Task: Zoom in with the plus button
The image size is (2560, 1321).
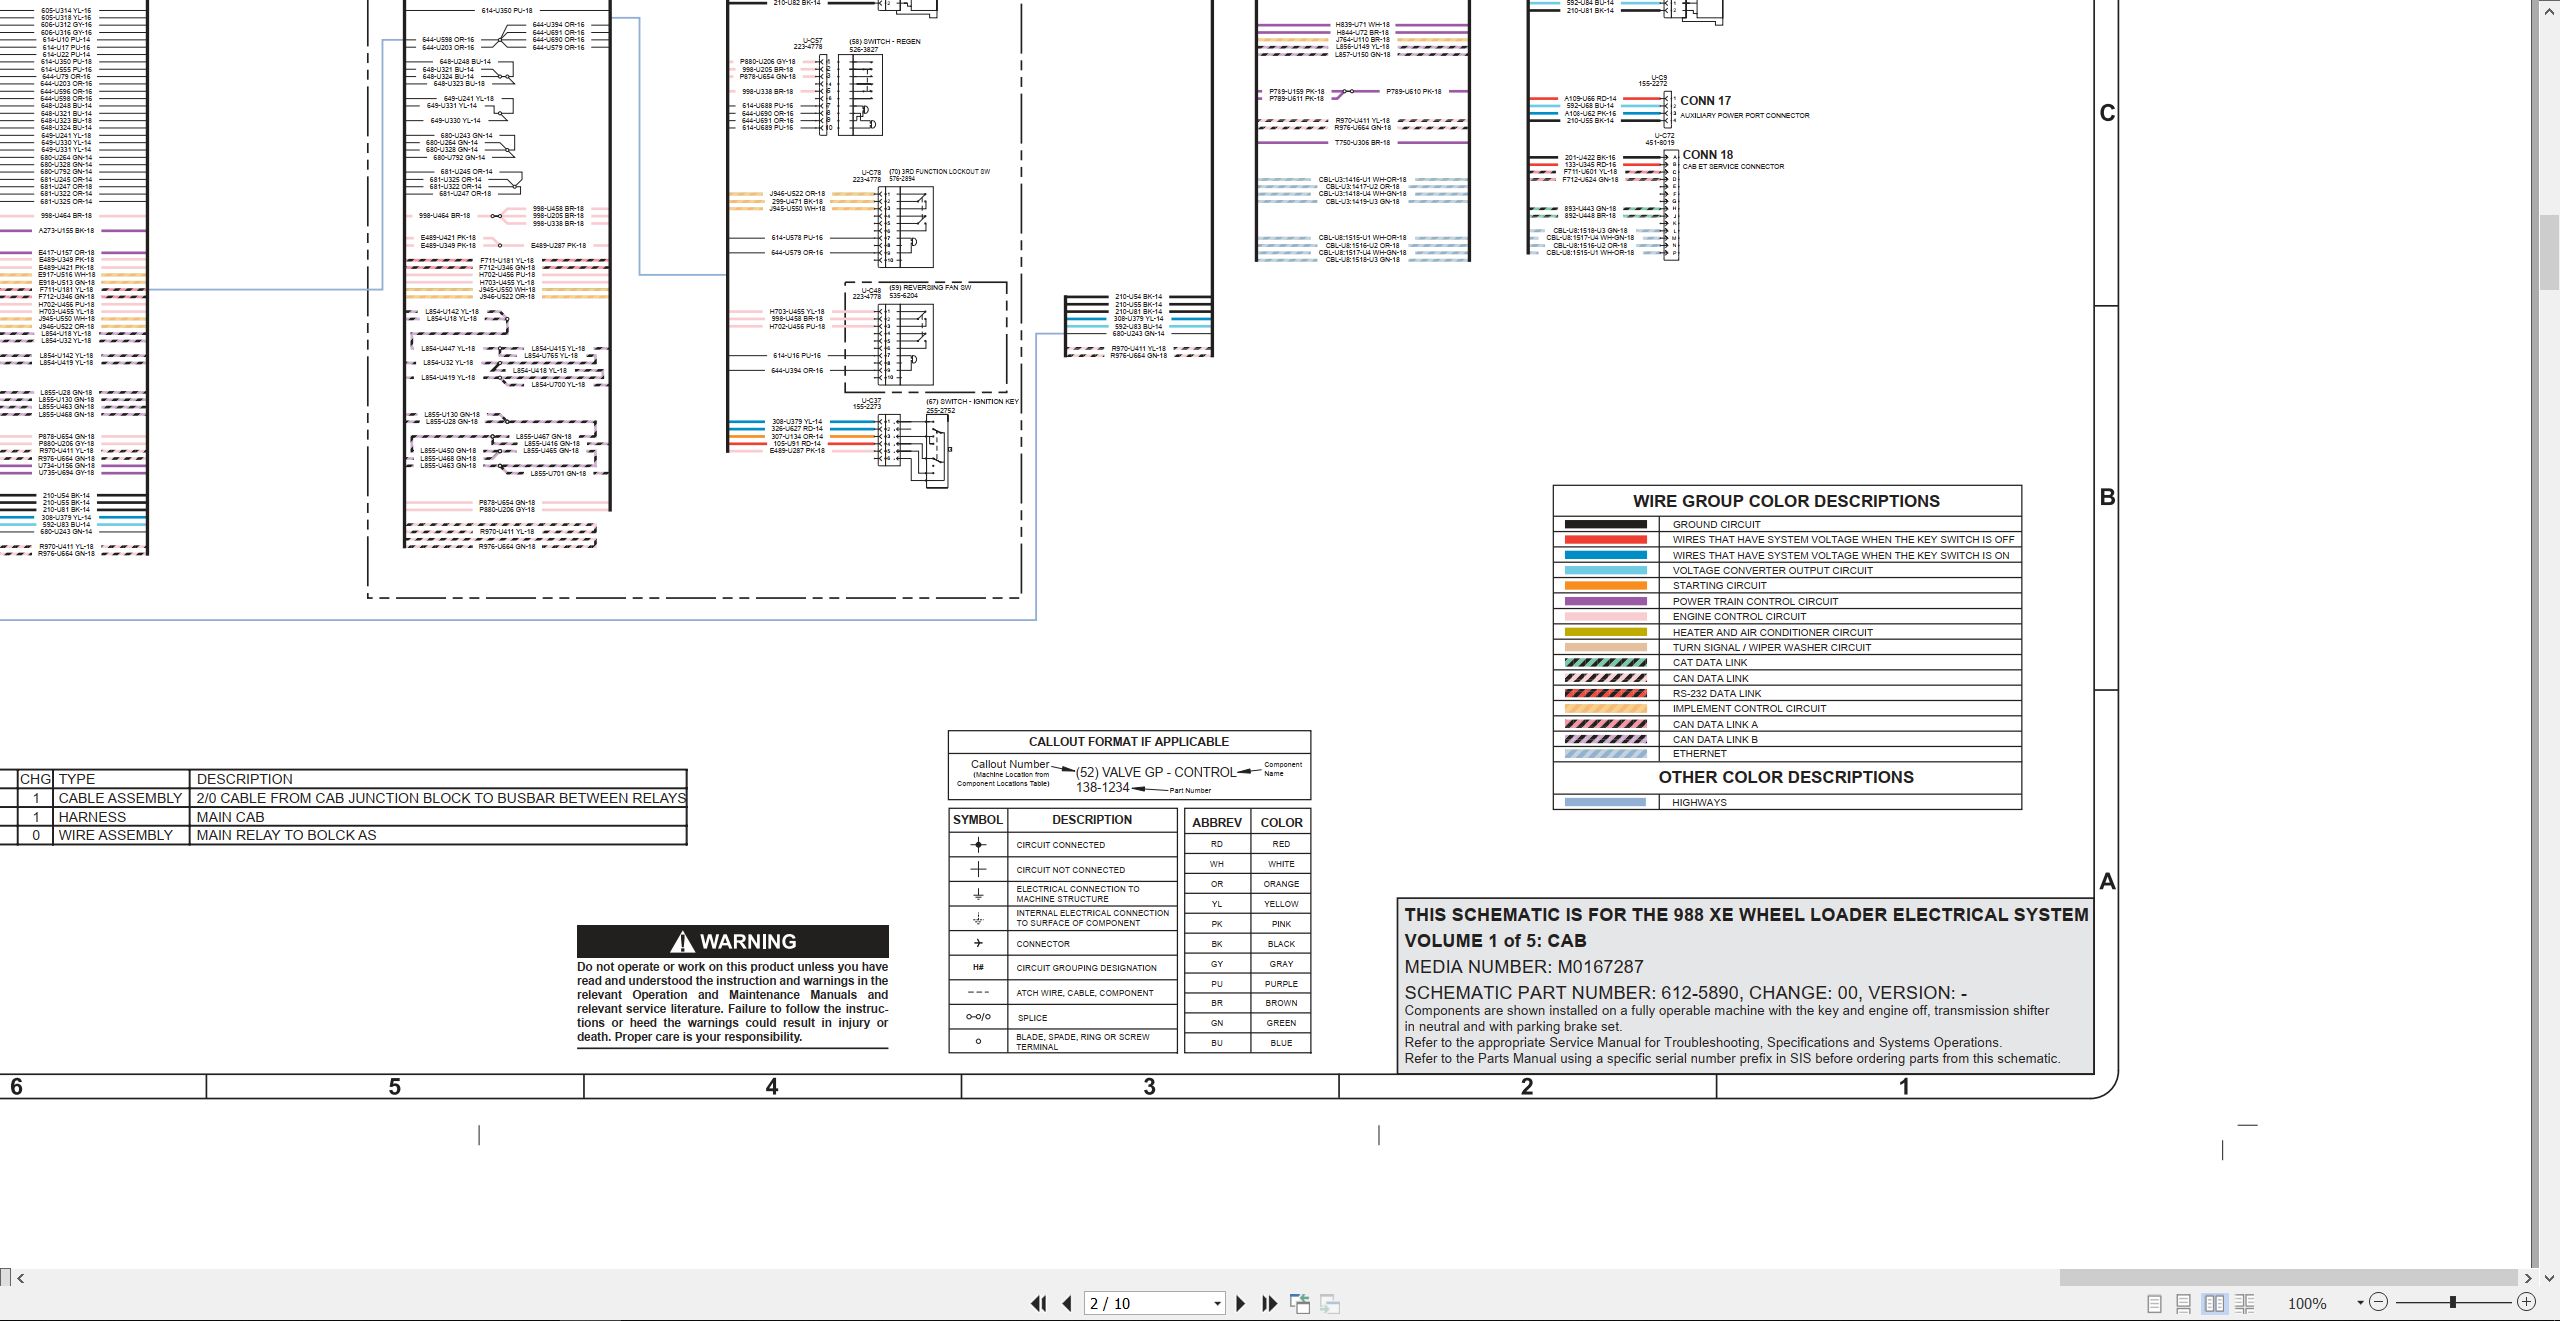Action: click(2526, 1302)
